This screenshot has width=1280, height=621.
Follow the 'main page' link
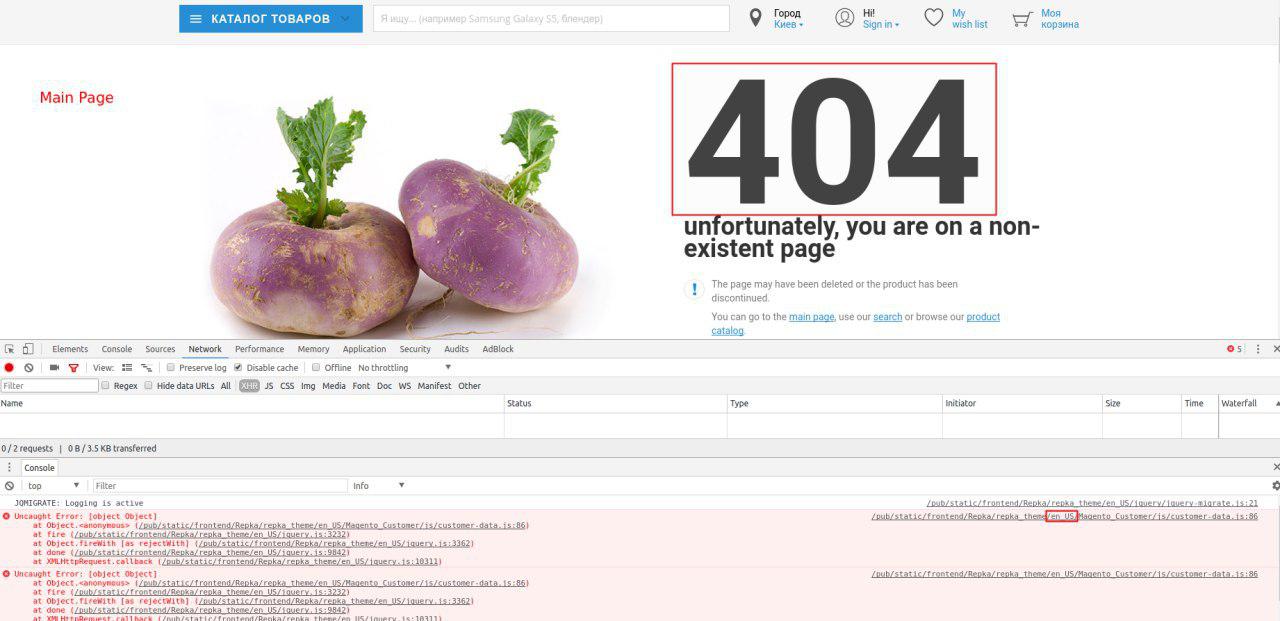click(x=811, y=317)
